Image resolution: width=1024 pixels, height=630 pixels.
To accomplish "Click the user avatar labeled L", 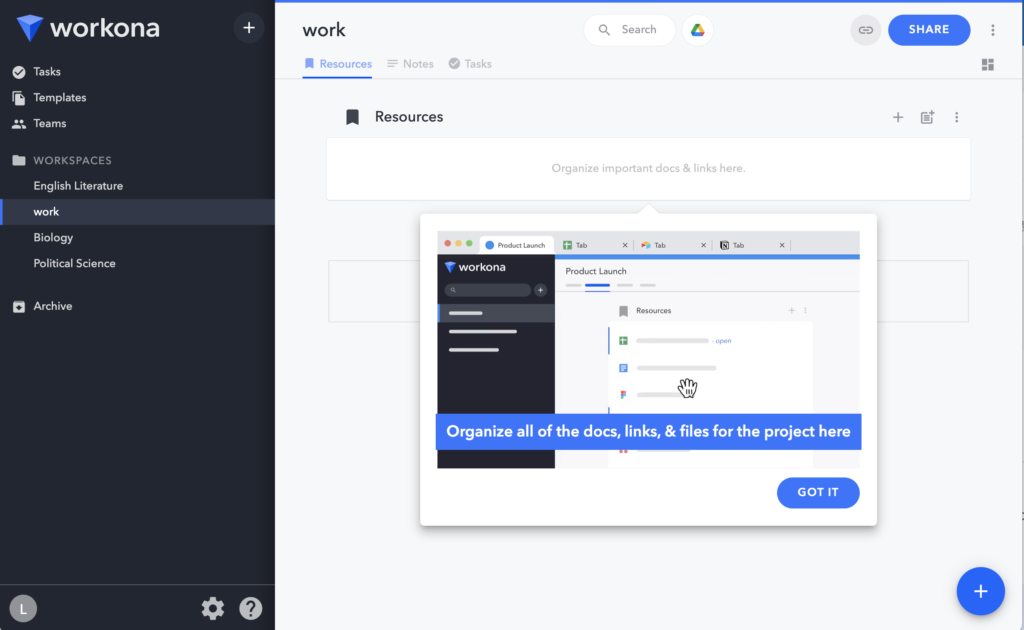I will click(x=24, y=608).
